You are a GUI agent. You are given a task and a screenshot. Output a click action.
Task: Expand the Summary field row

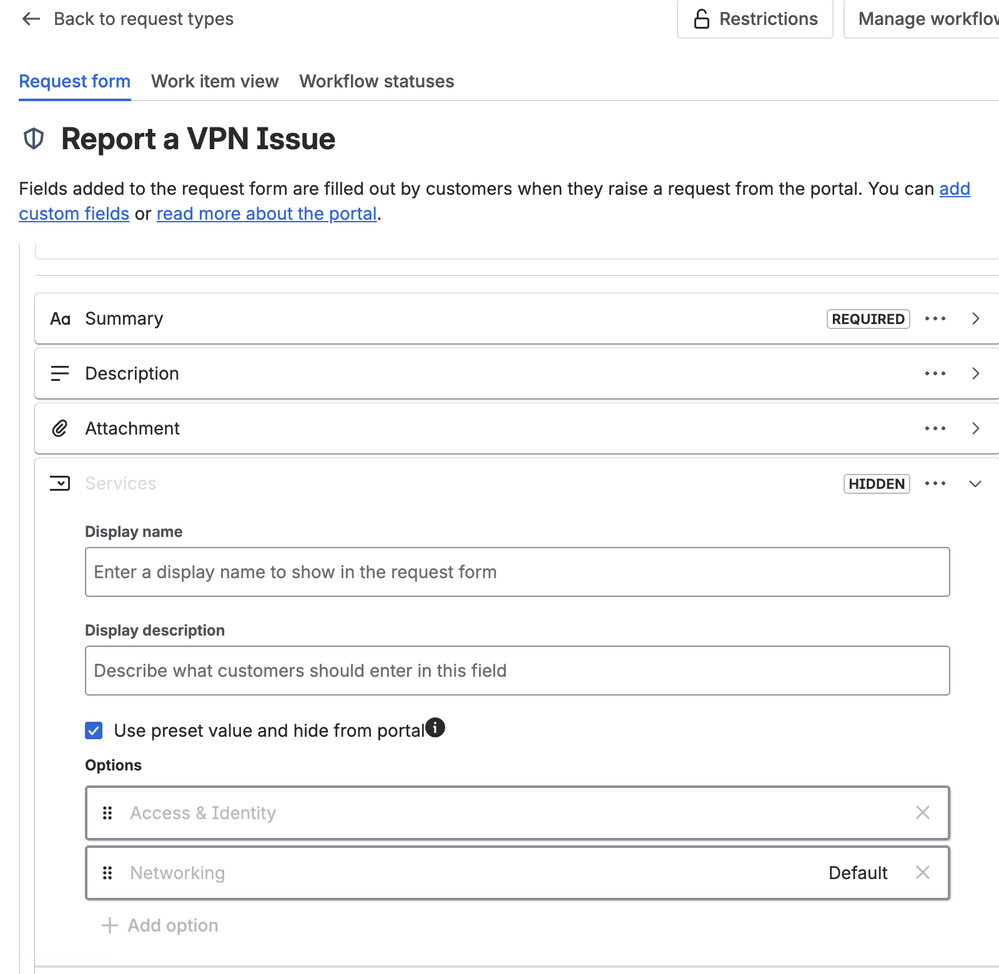coord(975,319)
